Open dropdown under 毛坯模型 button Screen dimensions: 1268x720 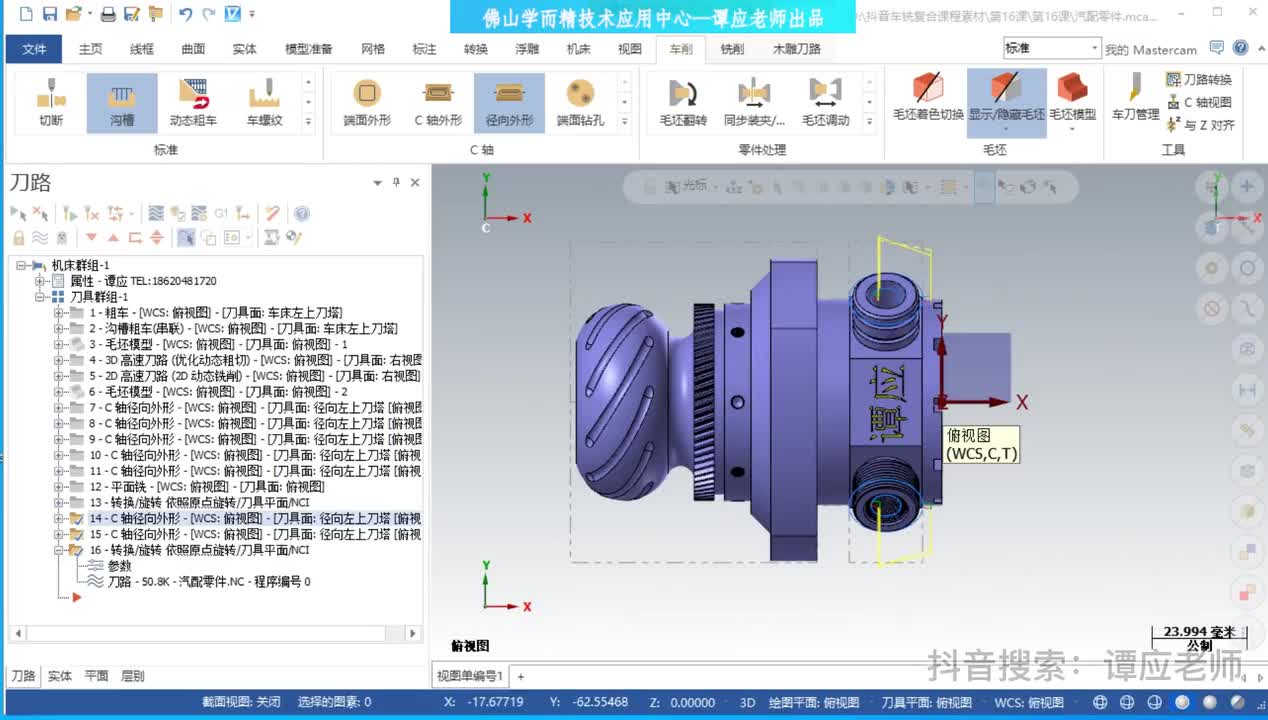1072,128
